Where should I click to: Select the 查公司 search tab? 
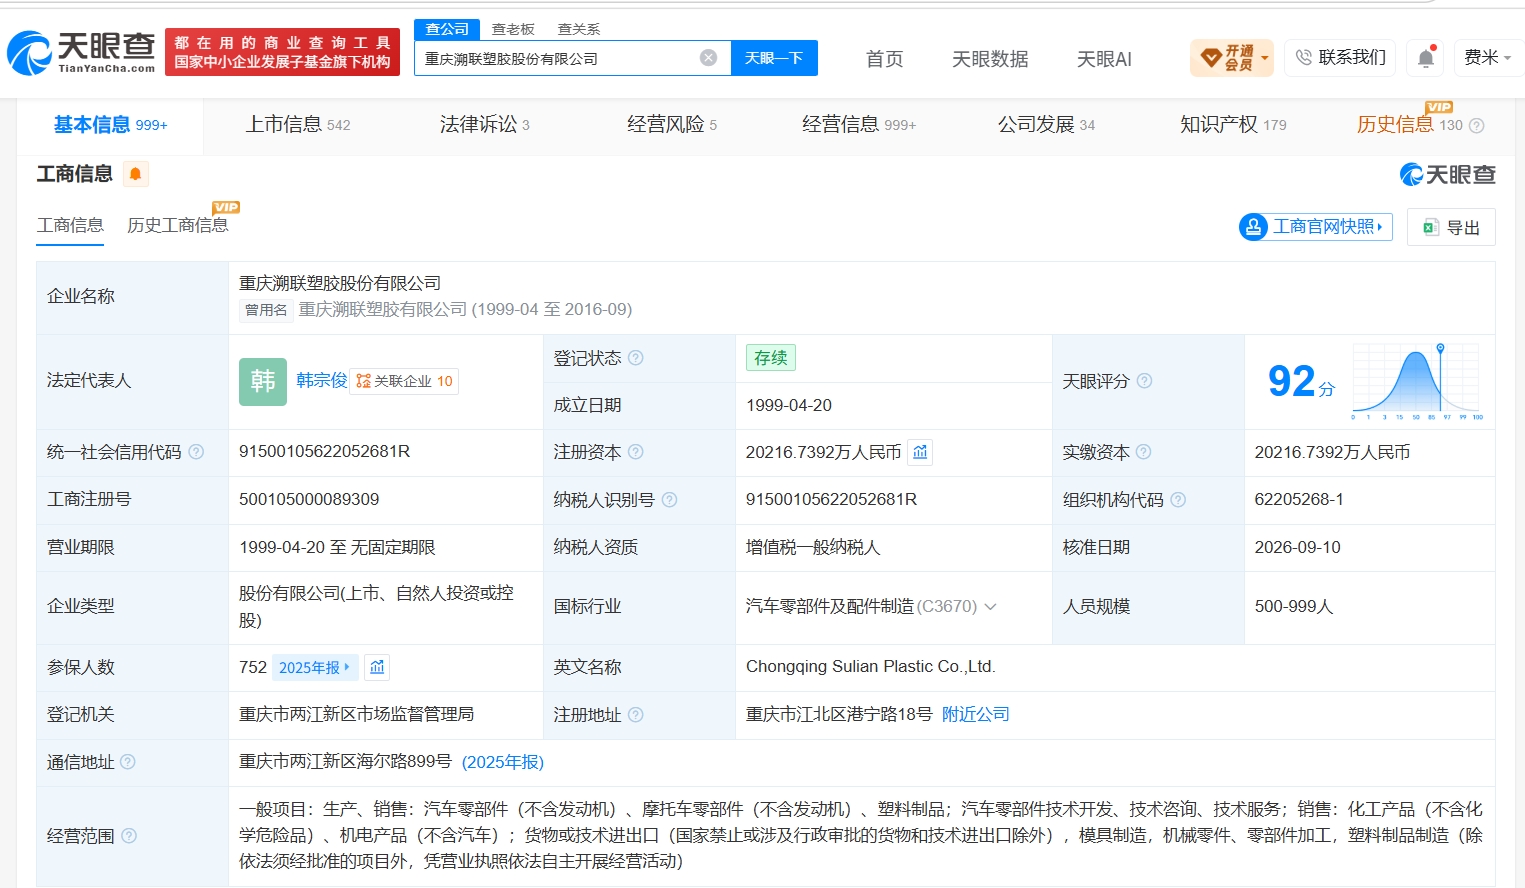click(447, 29)
